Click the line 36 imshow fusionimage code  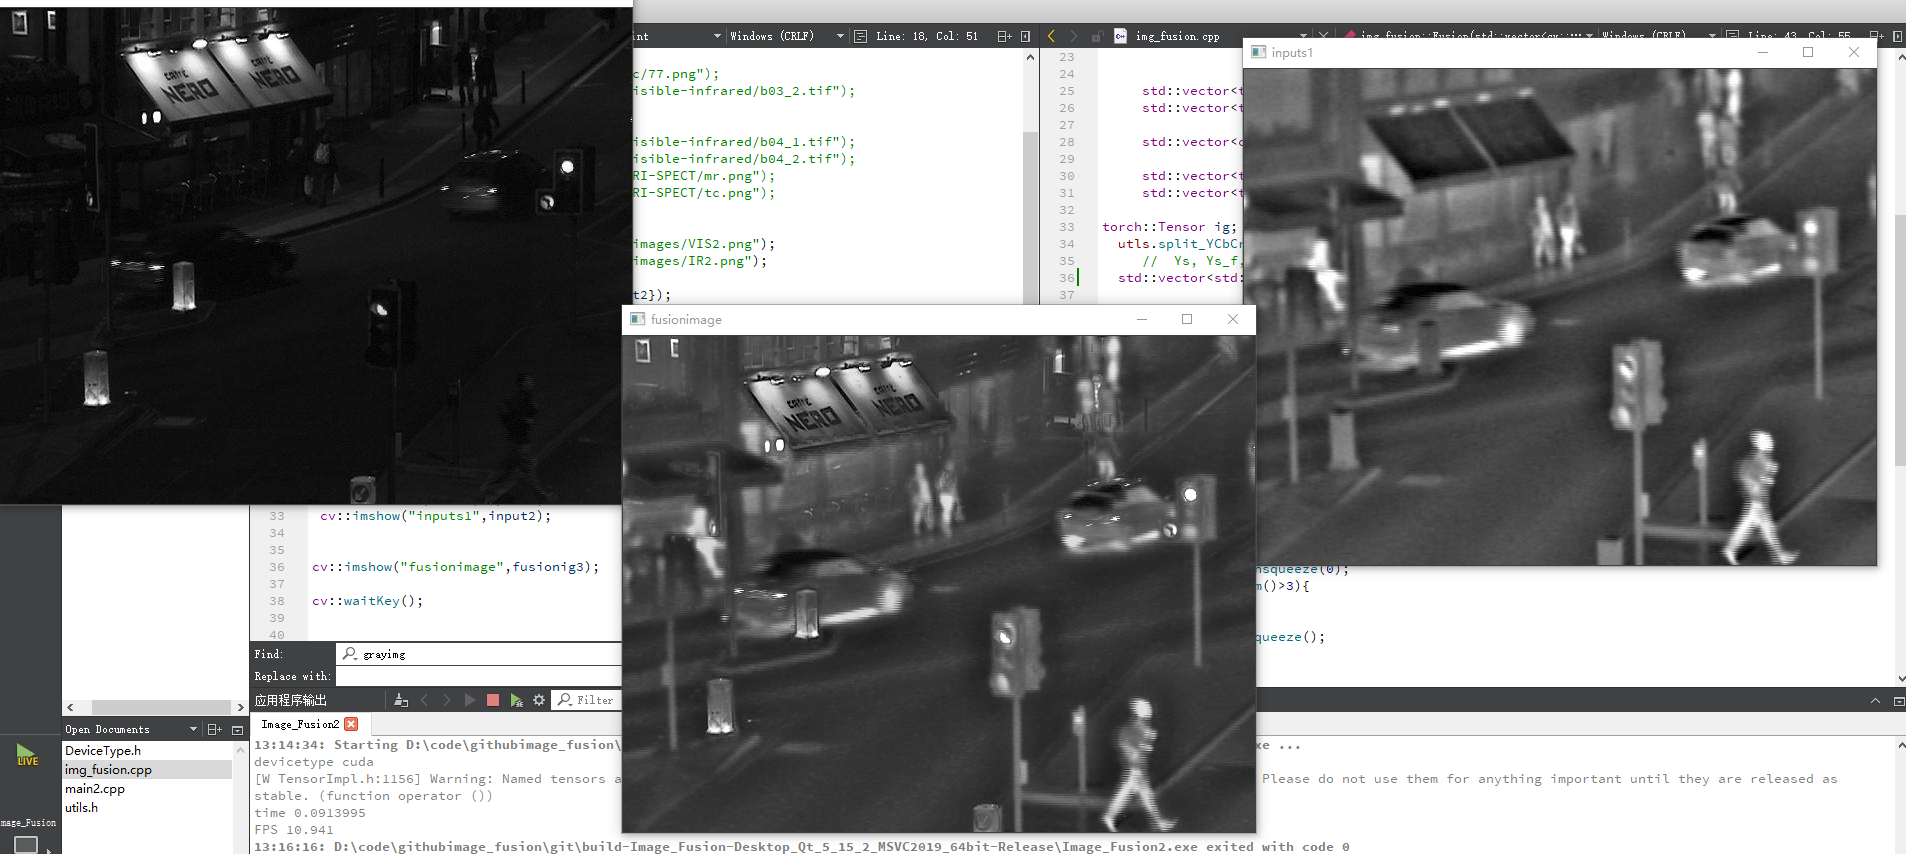tap(455, 567)
